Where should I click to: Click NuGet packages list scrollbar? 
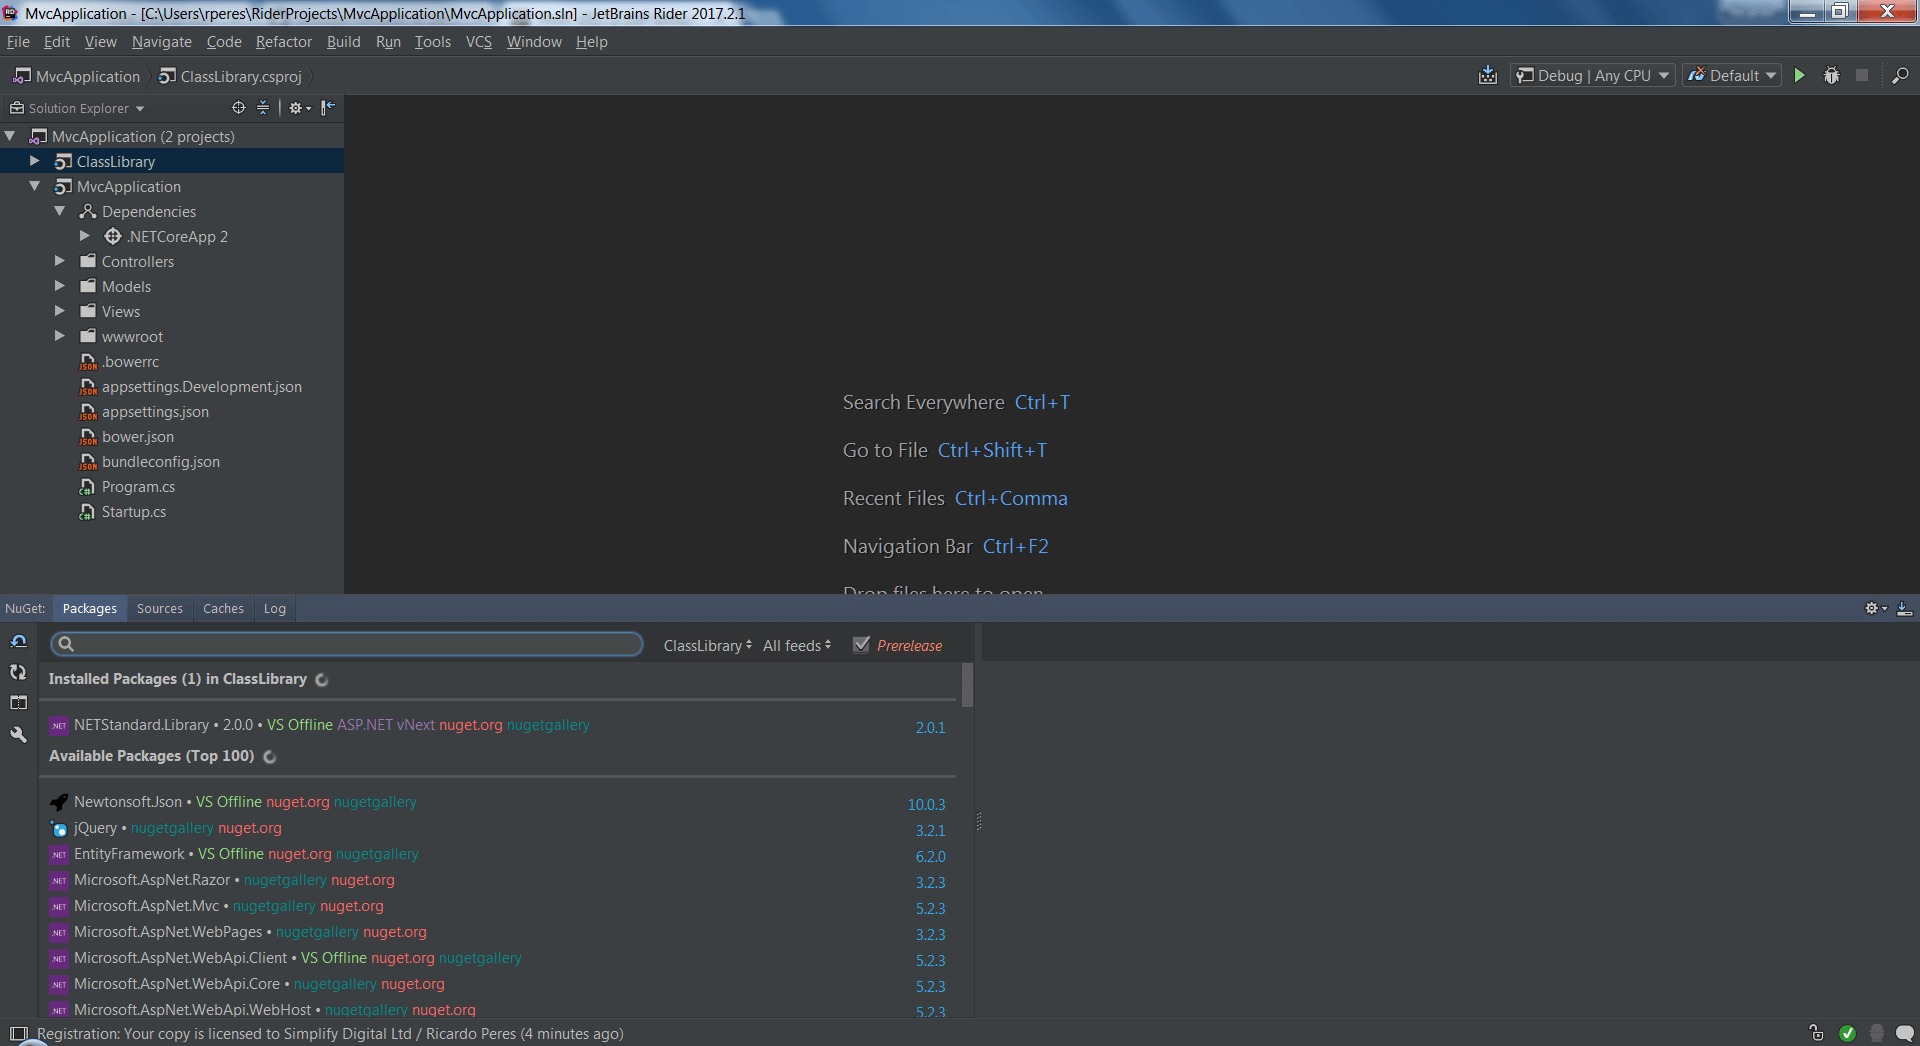coord(967,685)
